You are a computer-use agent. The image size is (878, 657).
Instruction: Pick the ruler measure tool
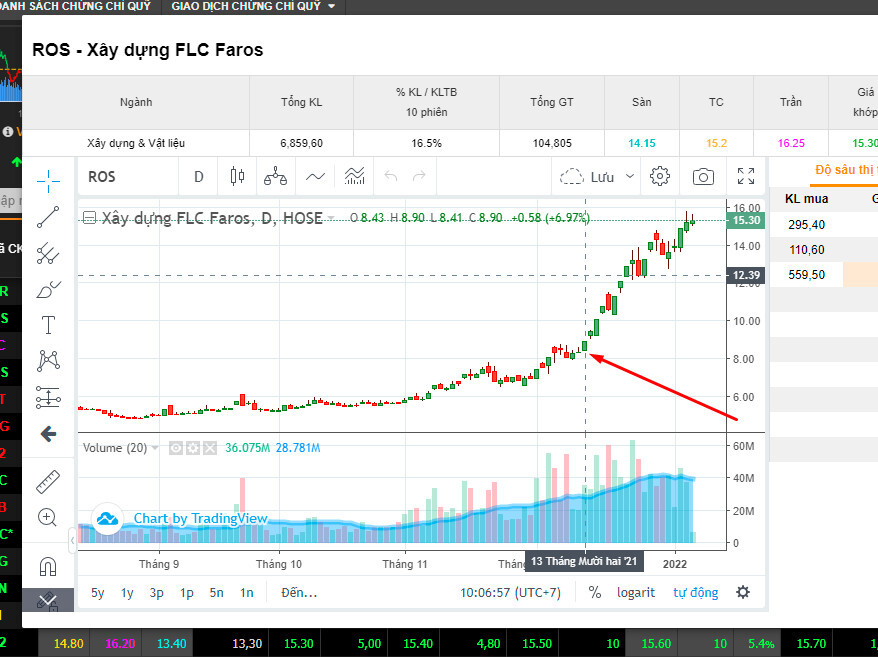(x=48, y=483)
